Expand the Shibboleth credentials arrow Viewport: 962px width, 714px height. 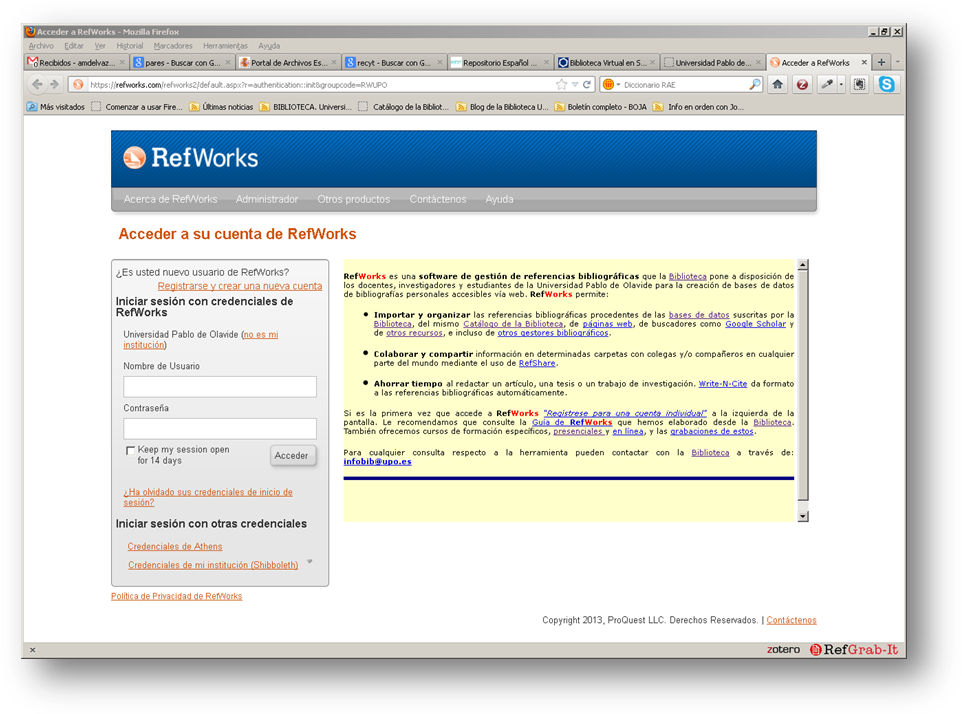310,562
